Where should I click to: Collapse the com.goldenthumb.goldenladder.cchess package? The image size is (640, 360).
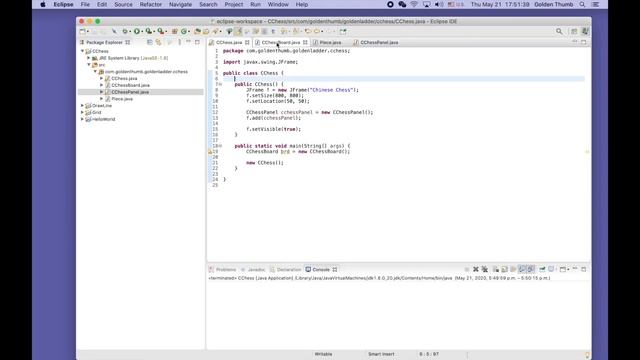click(x=95, y=71)
